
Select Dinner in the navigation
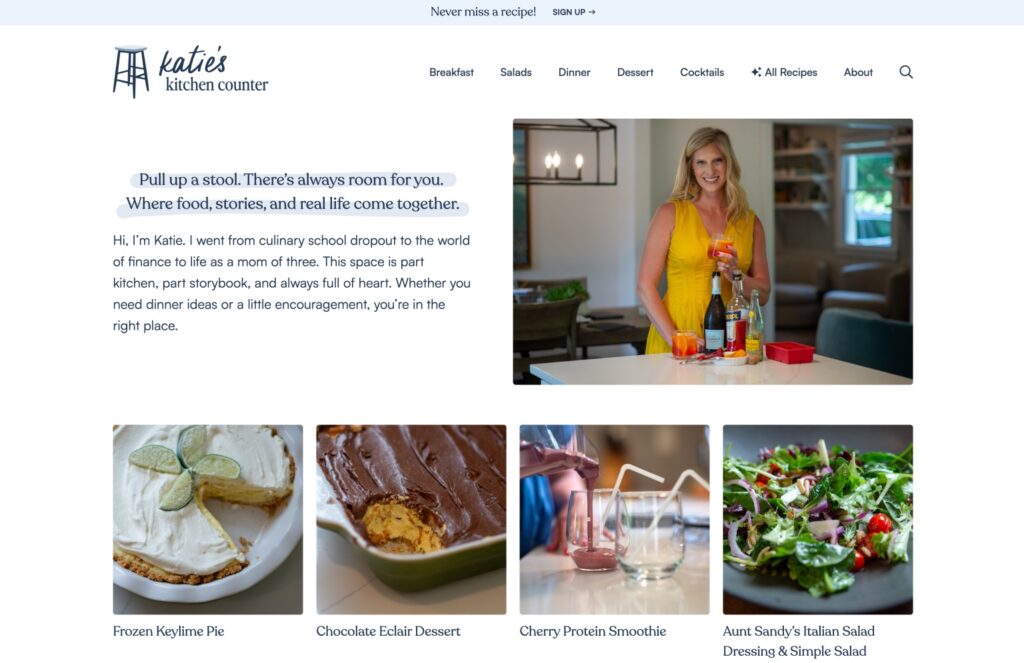tap(574, 72)
